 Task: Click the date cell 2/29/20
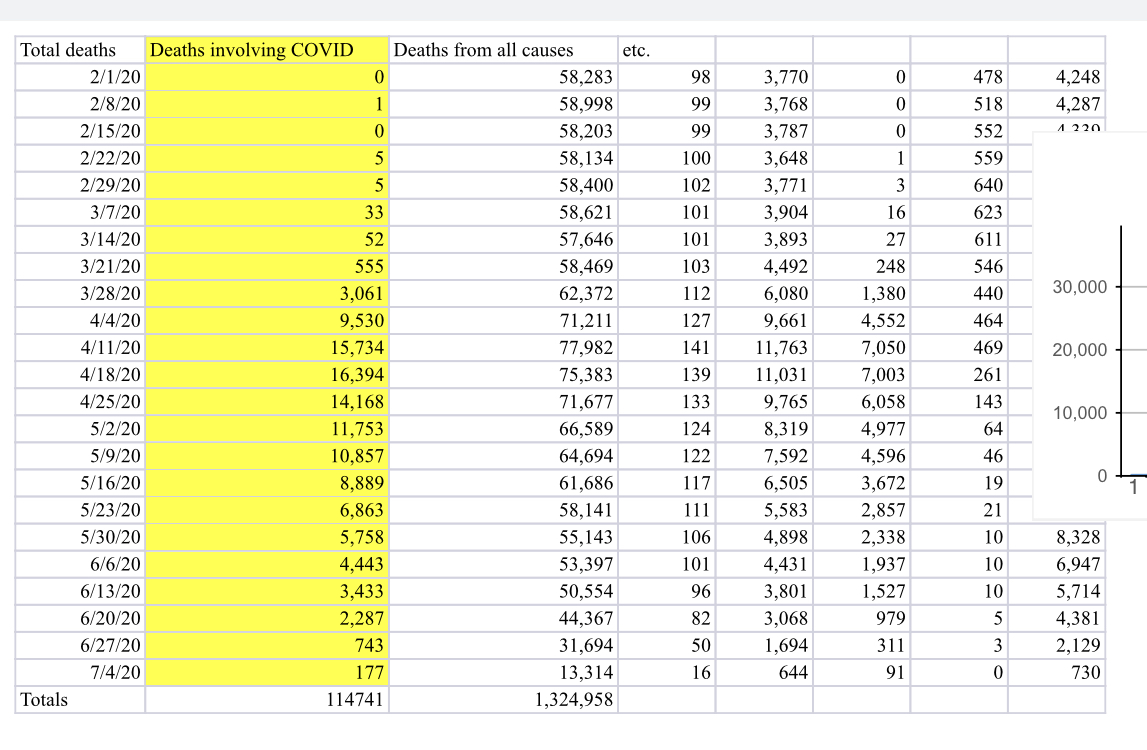pos(80,185)
